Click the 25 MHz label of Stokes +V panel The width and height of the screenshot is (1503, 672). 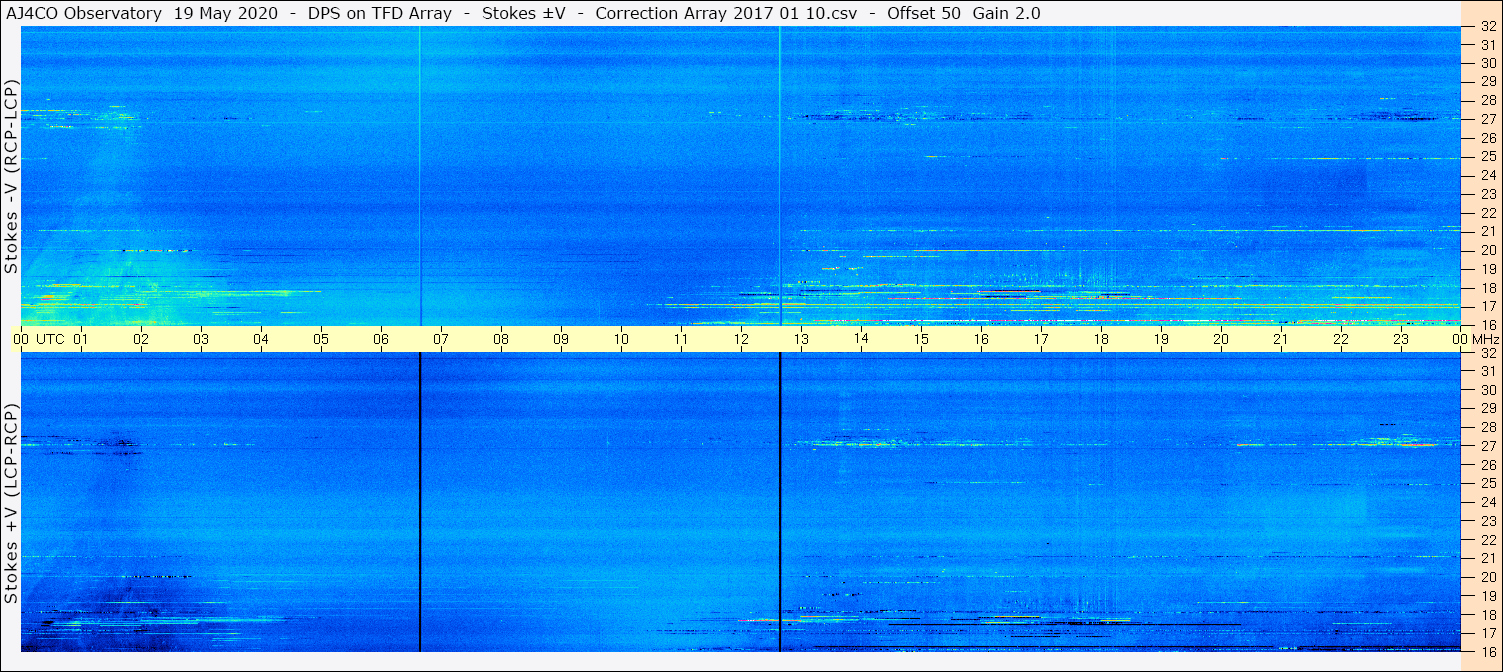click(x=1487, y=484)
